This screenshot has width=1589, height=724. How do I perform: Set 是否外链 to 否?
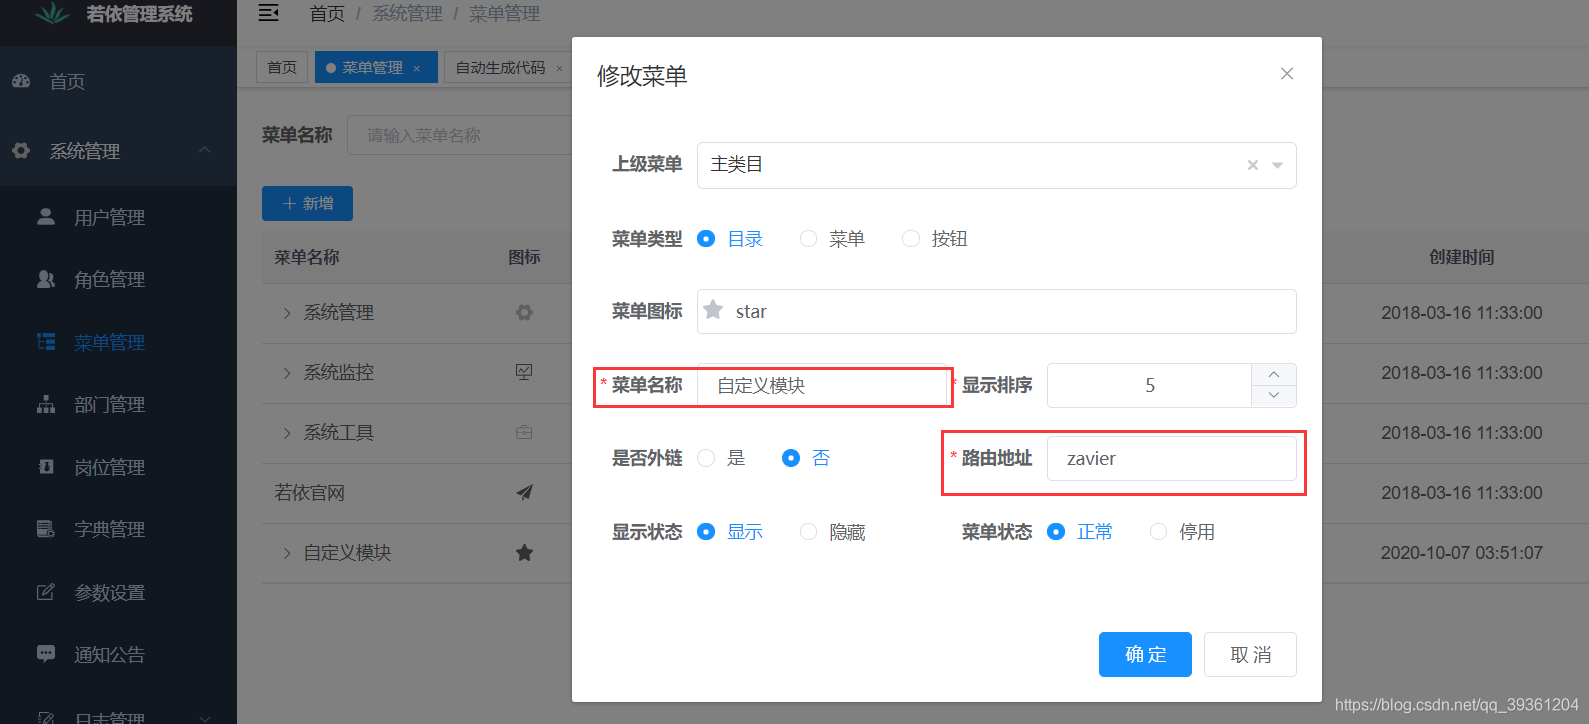click(791, 457)
